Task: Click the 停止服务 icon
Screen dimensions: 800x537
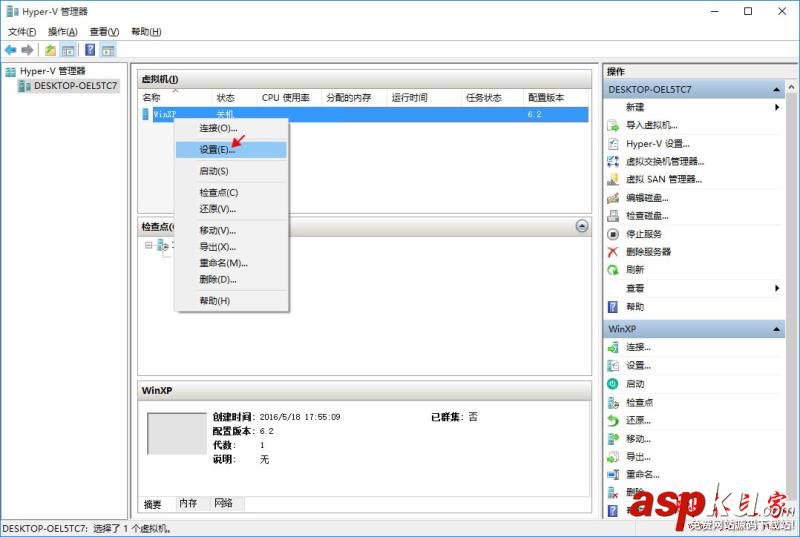Action: tap(613, 234)
